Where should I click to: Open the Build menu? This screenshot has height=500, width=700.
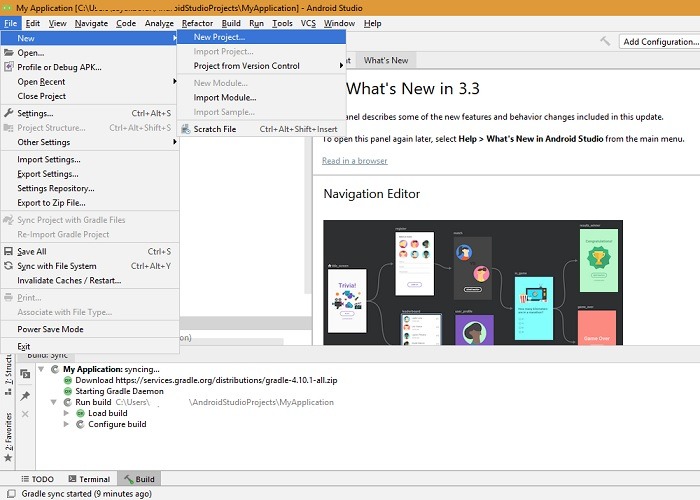click(231, 23)
